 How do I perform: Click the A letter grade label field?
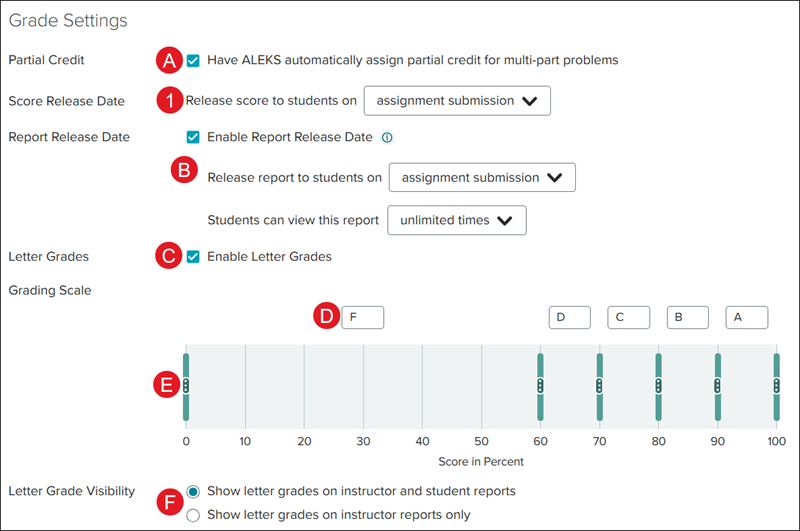pyautogui.click(x=747, y=317)
